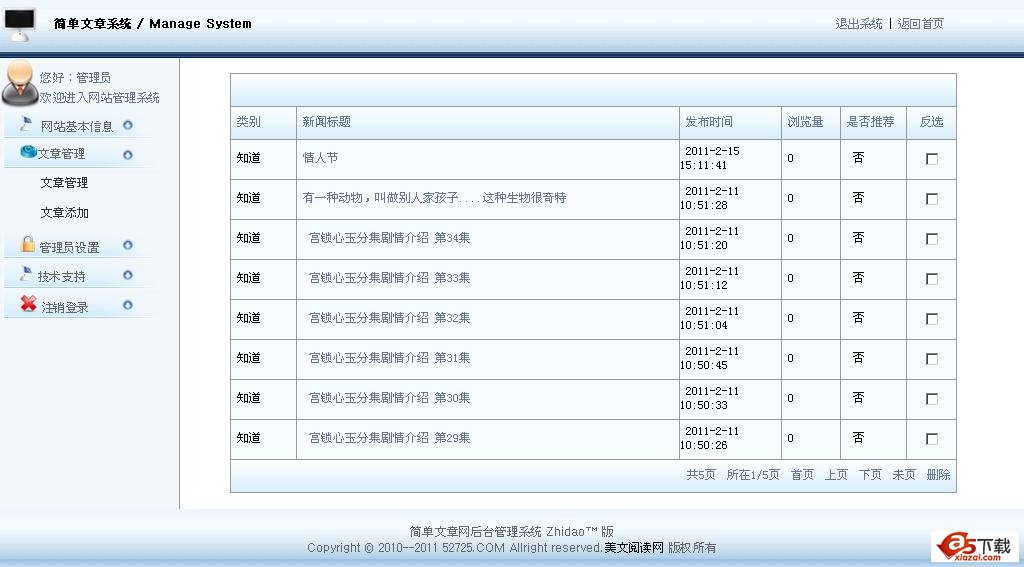Go to 下页 in pagination

point(870,475)
